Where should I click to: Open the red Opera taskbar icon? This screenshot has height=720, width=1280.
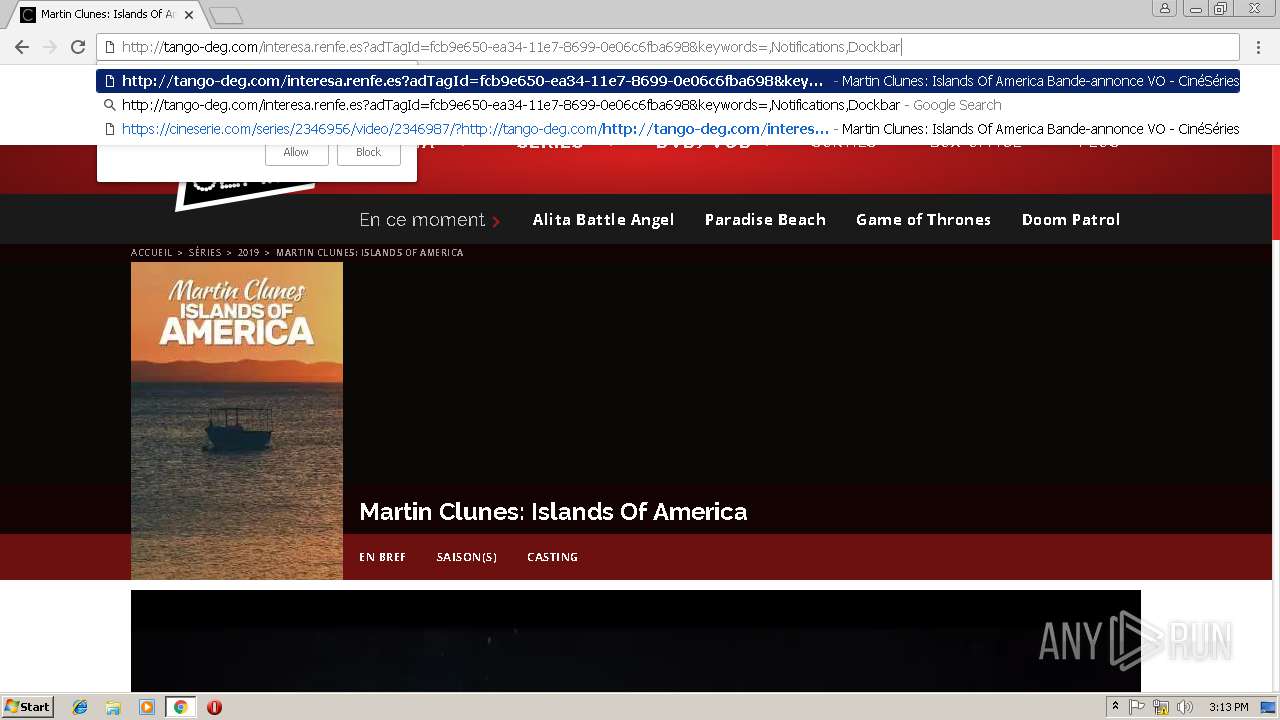(x=214, y=707)
